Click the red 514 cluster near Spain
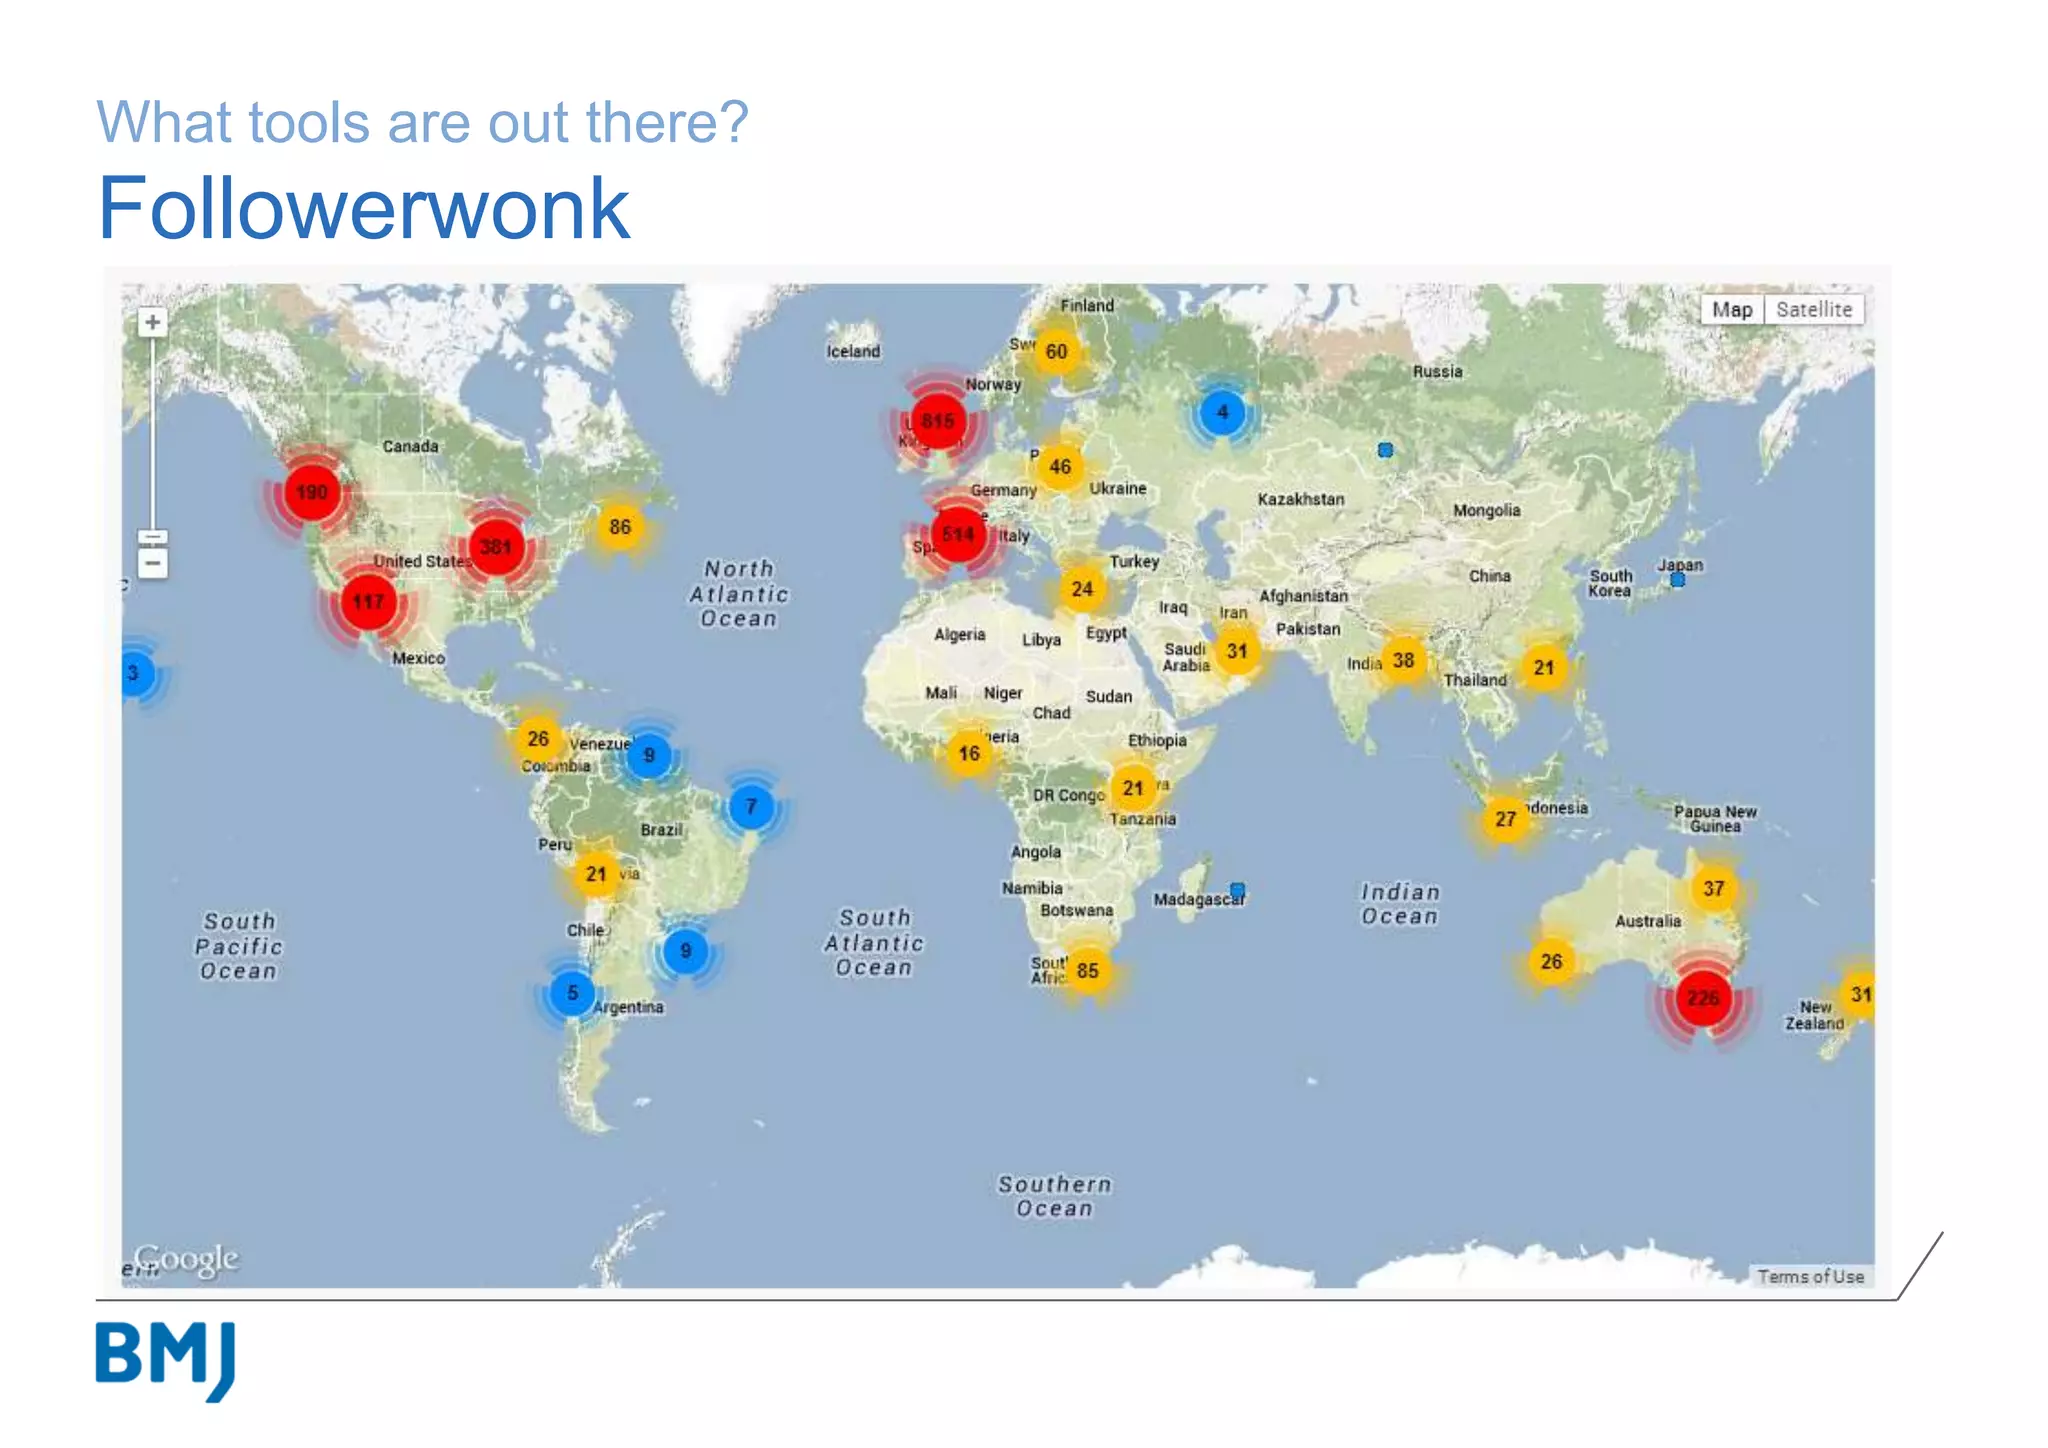This screenshot has height=1448, width=2048. 958,534
